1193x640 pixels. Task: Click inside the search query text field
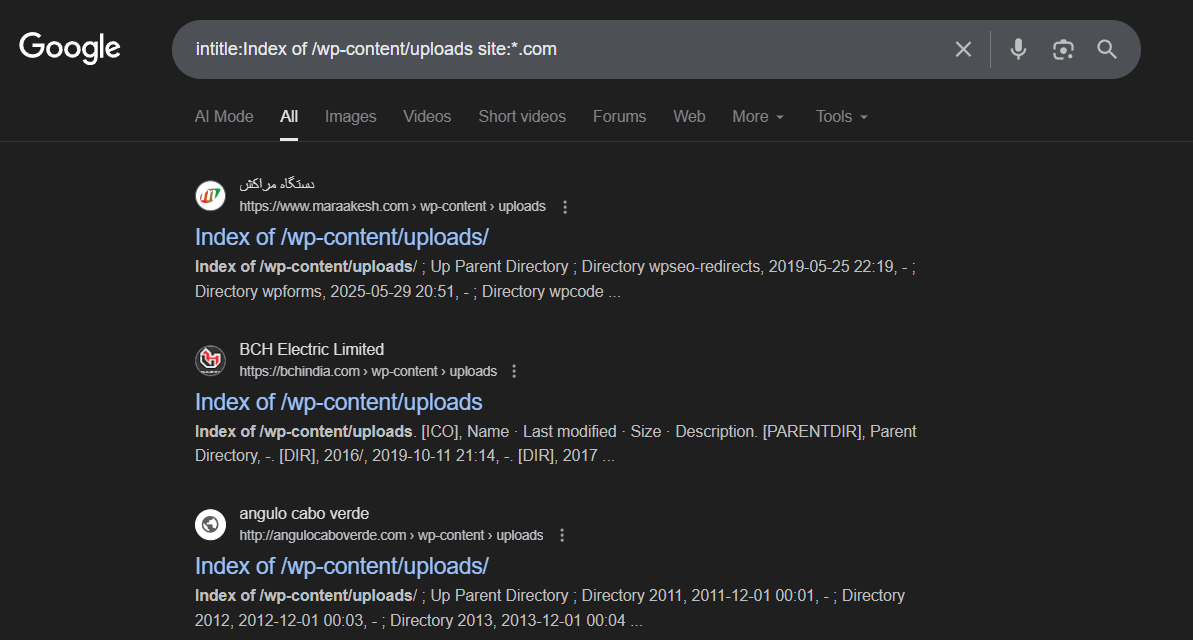pos(560,49)
